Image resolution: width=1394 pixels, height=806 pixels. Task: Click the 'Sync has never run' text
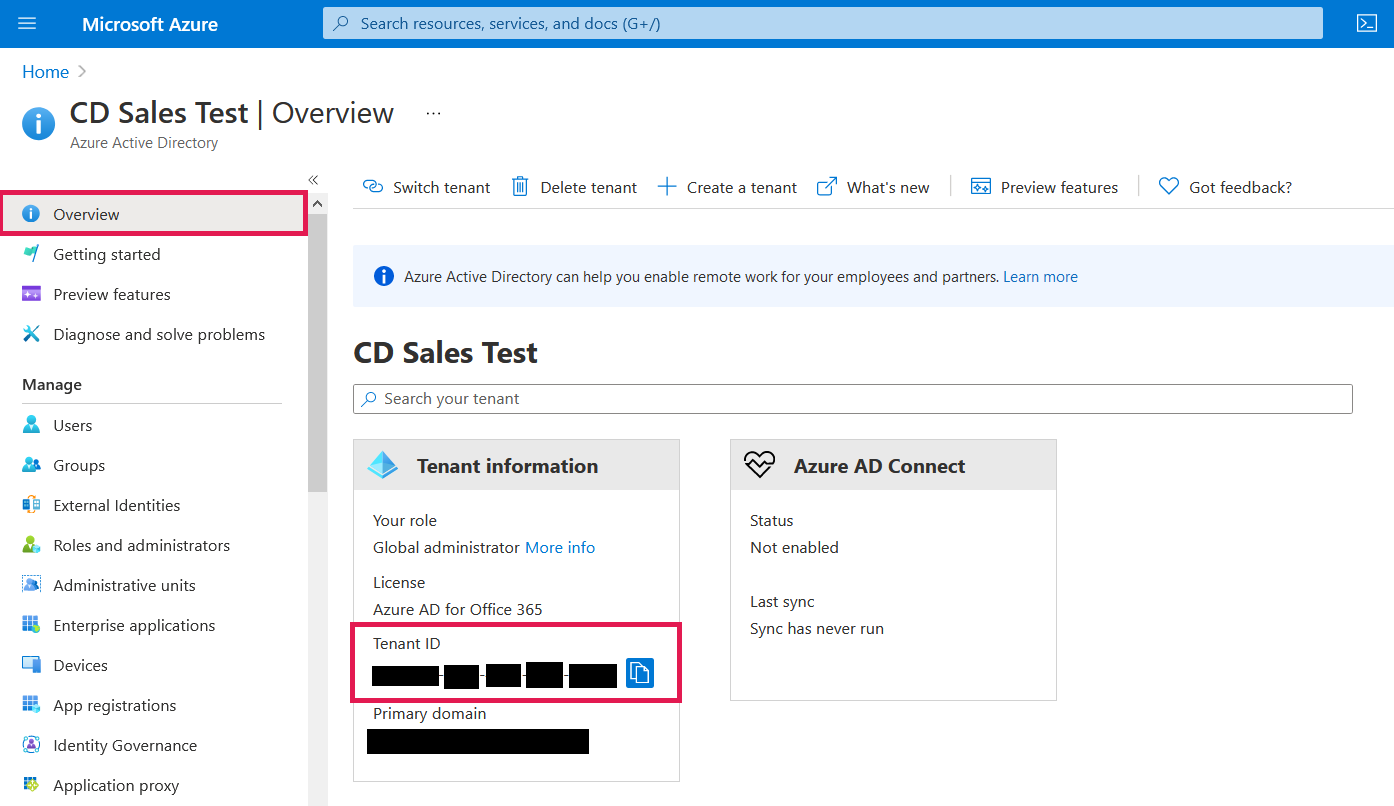click(x=817, y=628)
